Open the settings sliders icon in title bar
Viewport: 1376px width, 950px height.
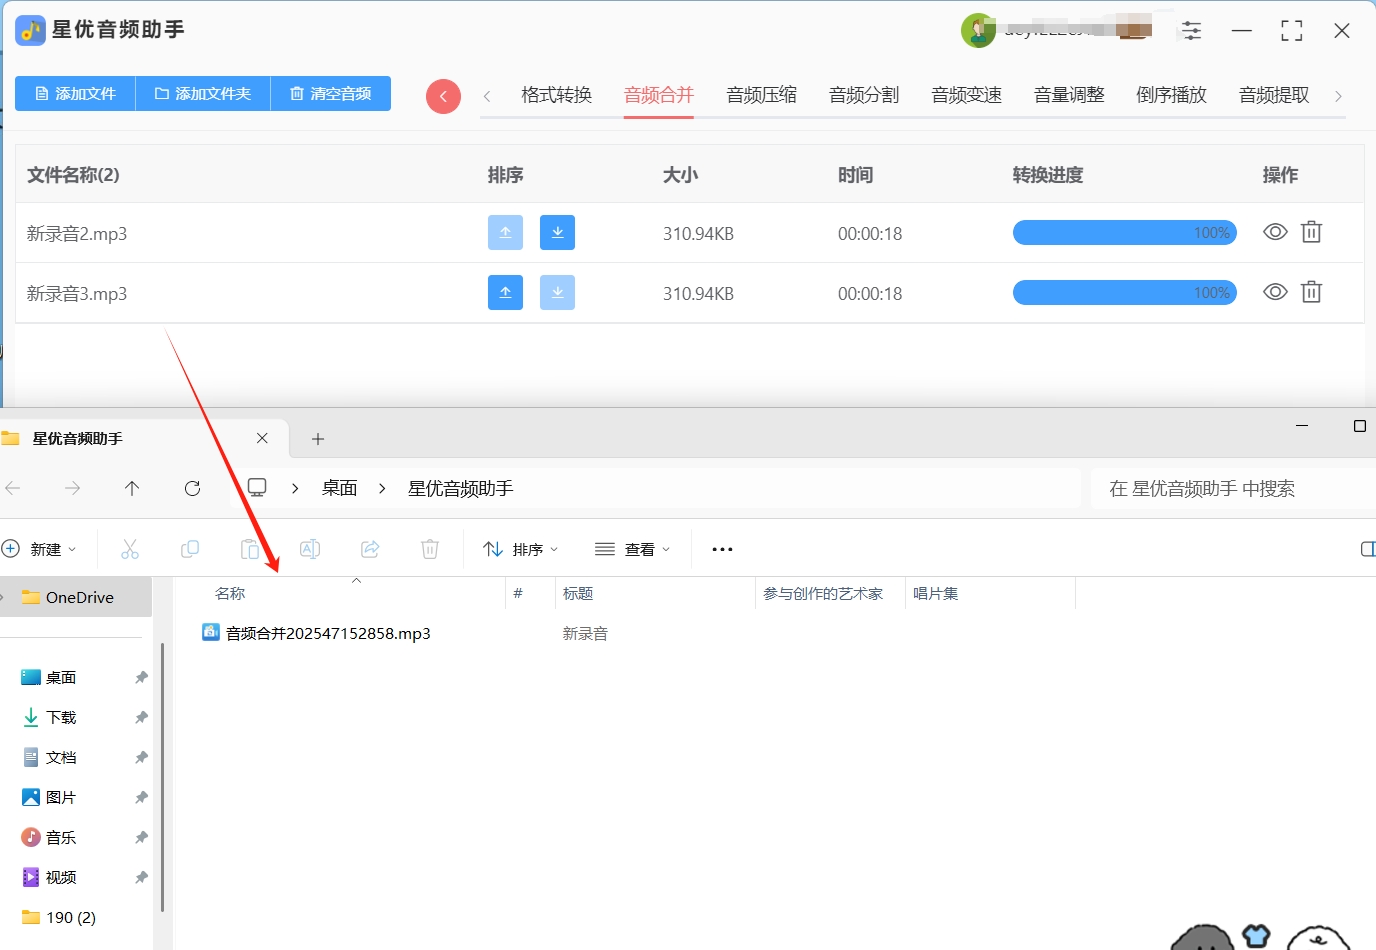1191,30
